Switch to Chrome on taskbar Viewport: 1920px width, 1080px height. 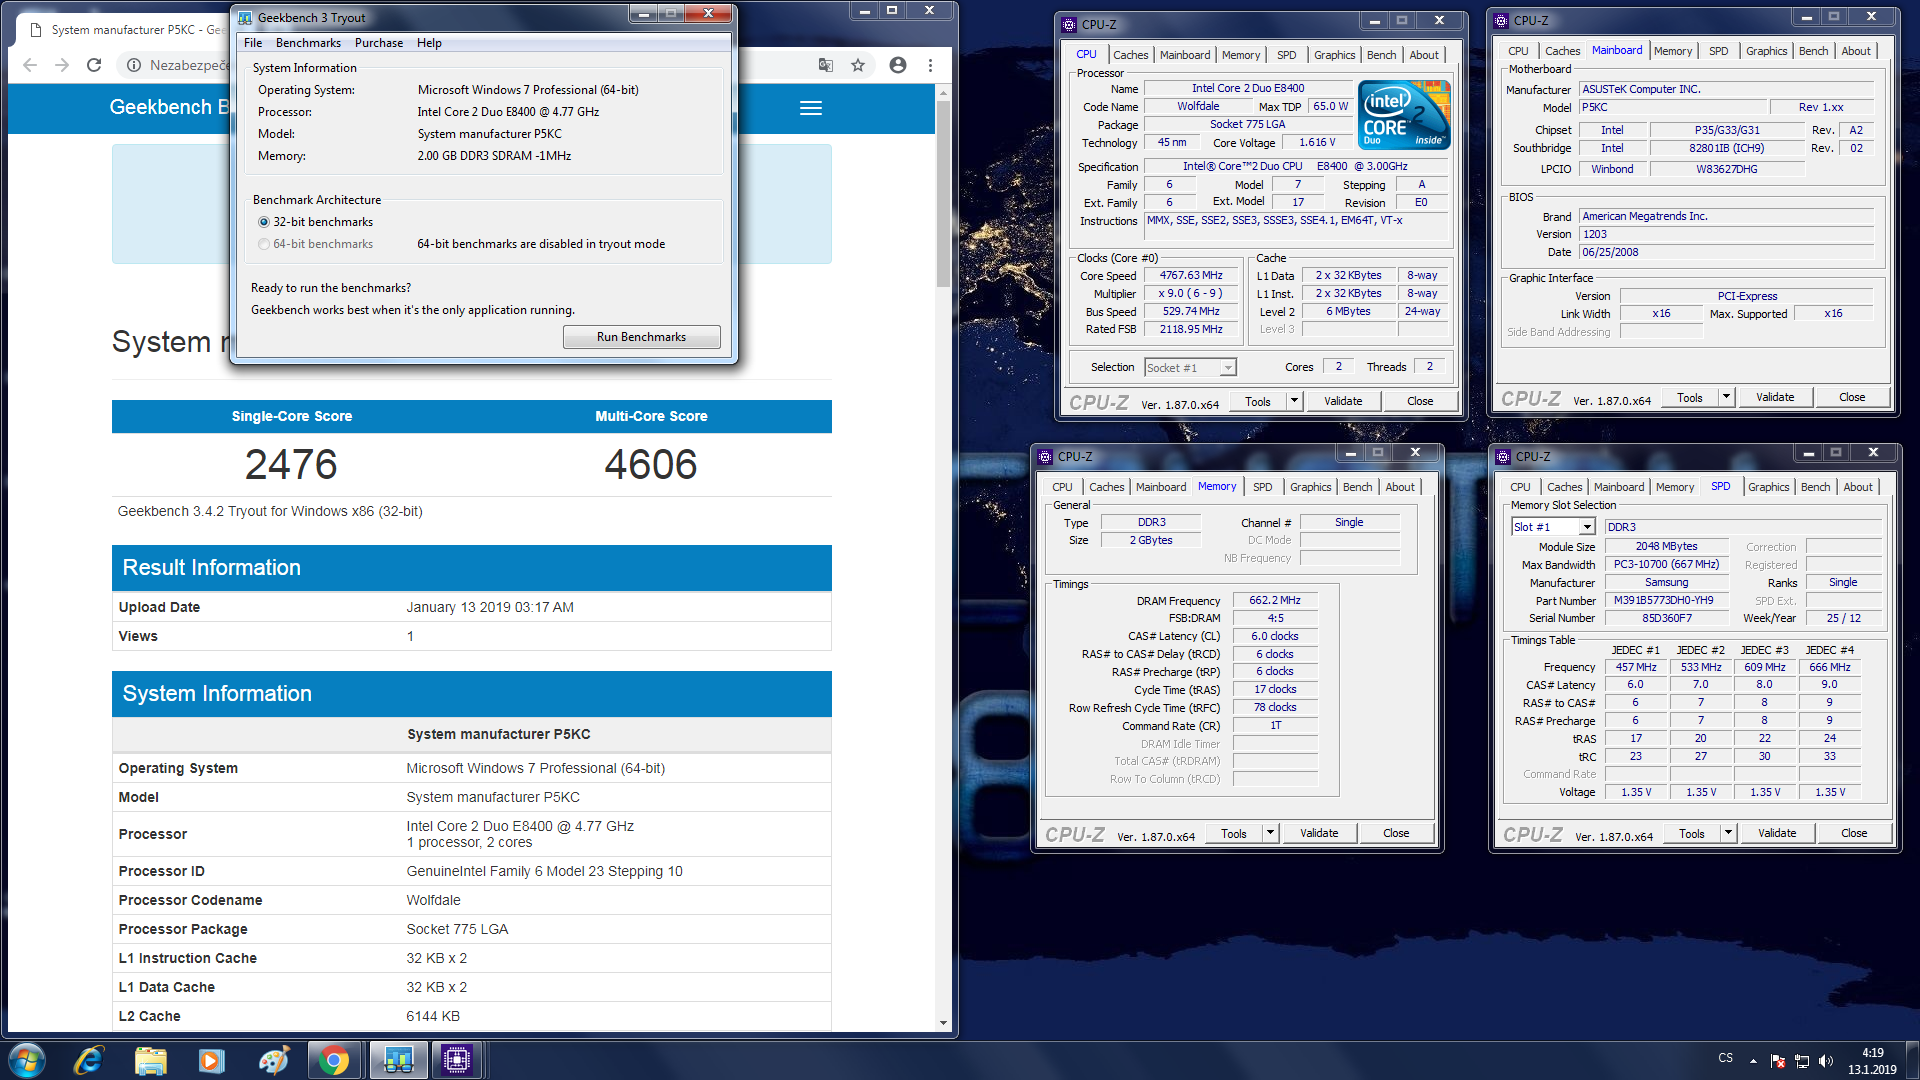[x=335, y=1060]
